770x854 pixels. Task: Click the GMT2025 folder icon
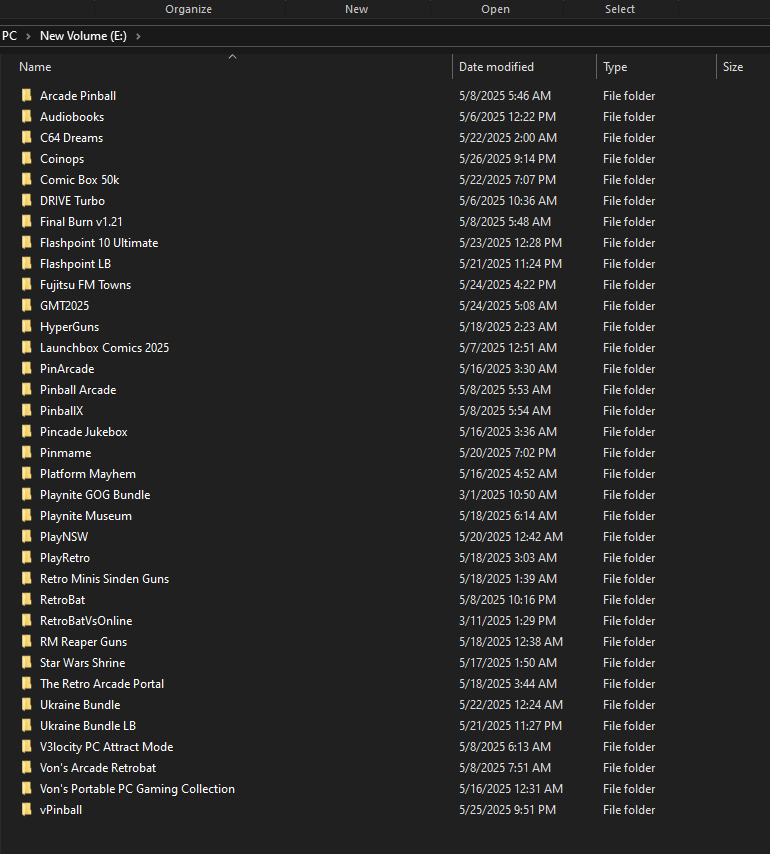pyautogui.click(x=26, y=306)
